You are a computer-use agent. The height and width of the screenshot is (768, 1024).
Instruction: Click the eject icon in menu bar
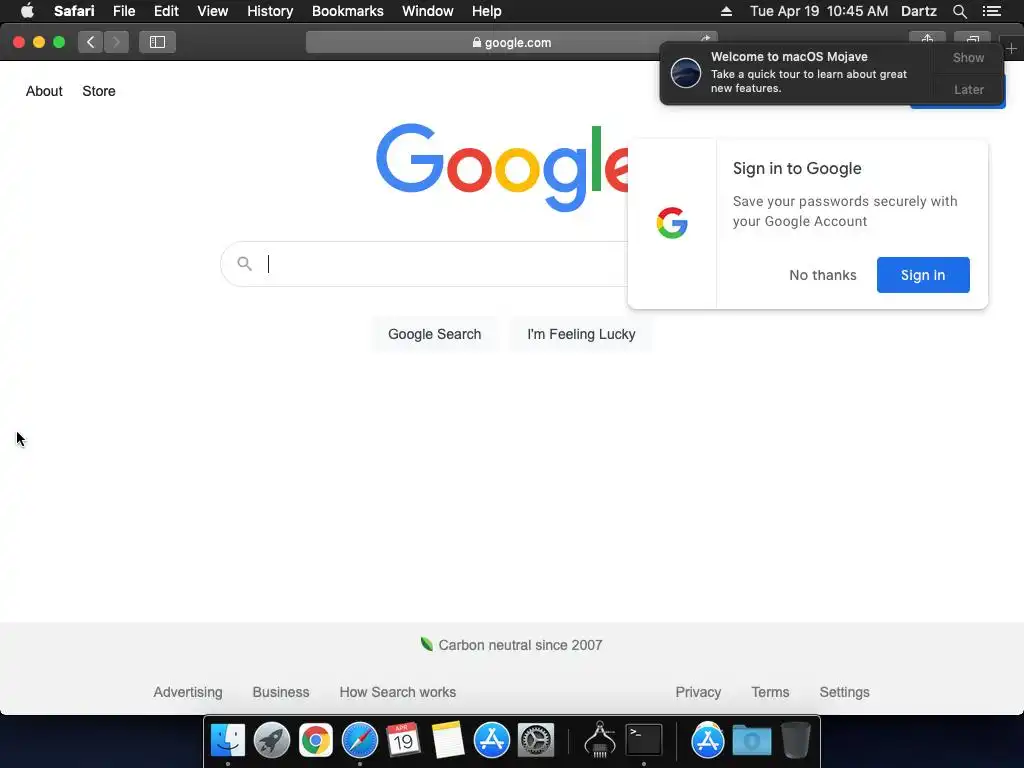coord(726,11)
